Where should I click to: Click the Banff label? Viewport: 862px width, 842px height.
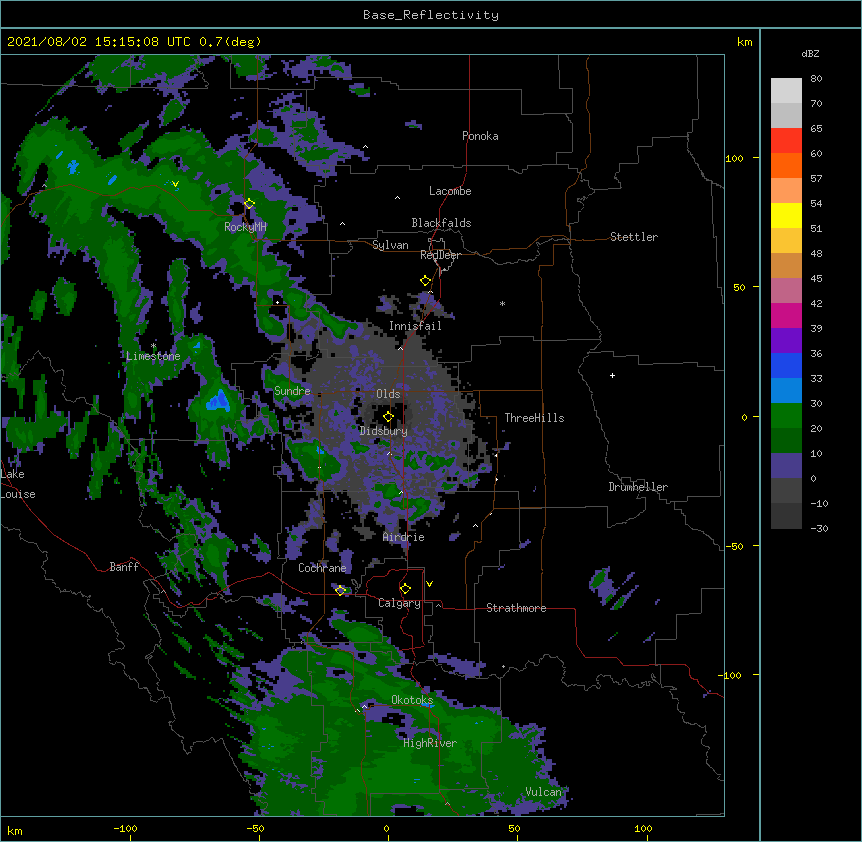point(124,567)
